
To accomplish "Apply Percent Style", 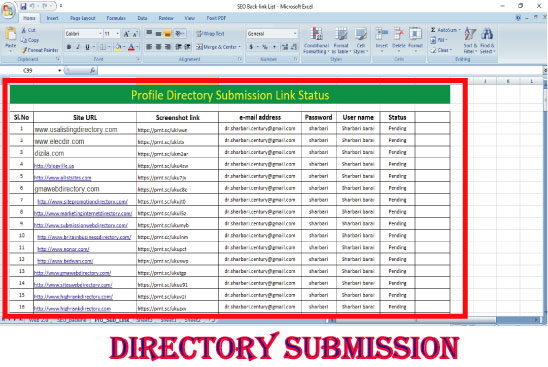I will pyautogui.click(x=265, y=46).
